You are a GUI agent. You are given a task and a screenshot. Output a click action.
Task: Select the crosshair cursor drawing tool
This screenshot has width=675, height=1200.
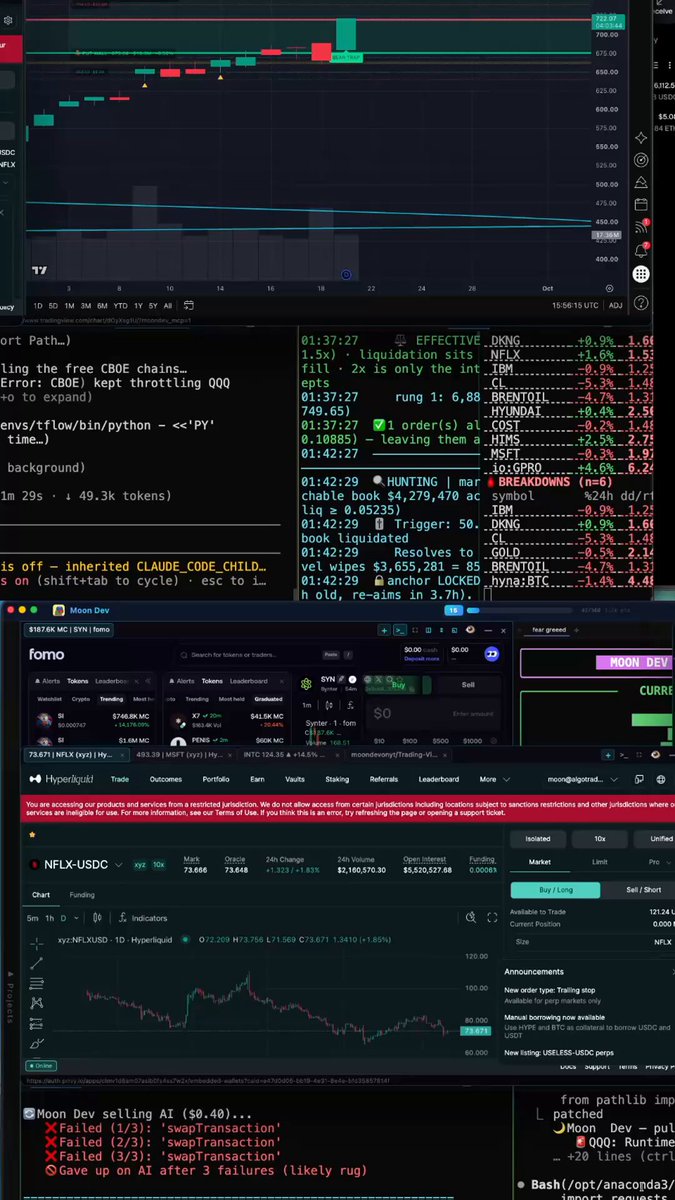tap(37, 943)
